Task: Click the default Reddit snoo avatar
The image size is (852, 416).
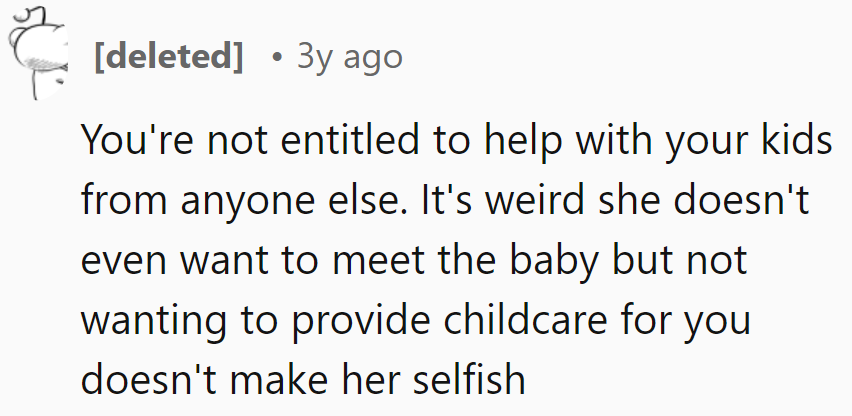Action: (x=38, y=53)
